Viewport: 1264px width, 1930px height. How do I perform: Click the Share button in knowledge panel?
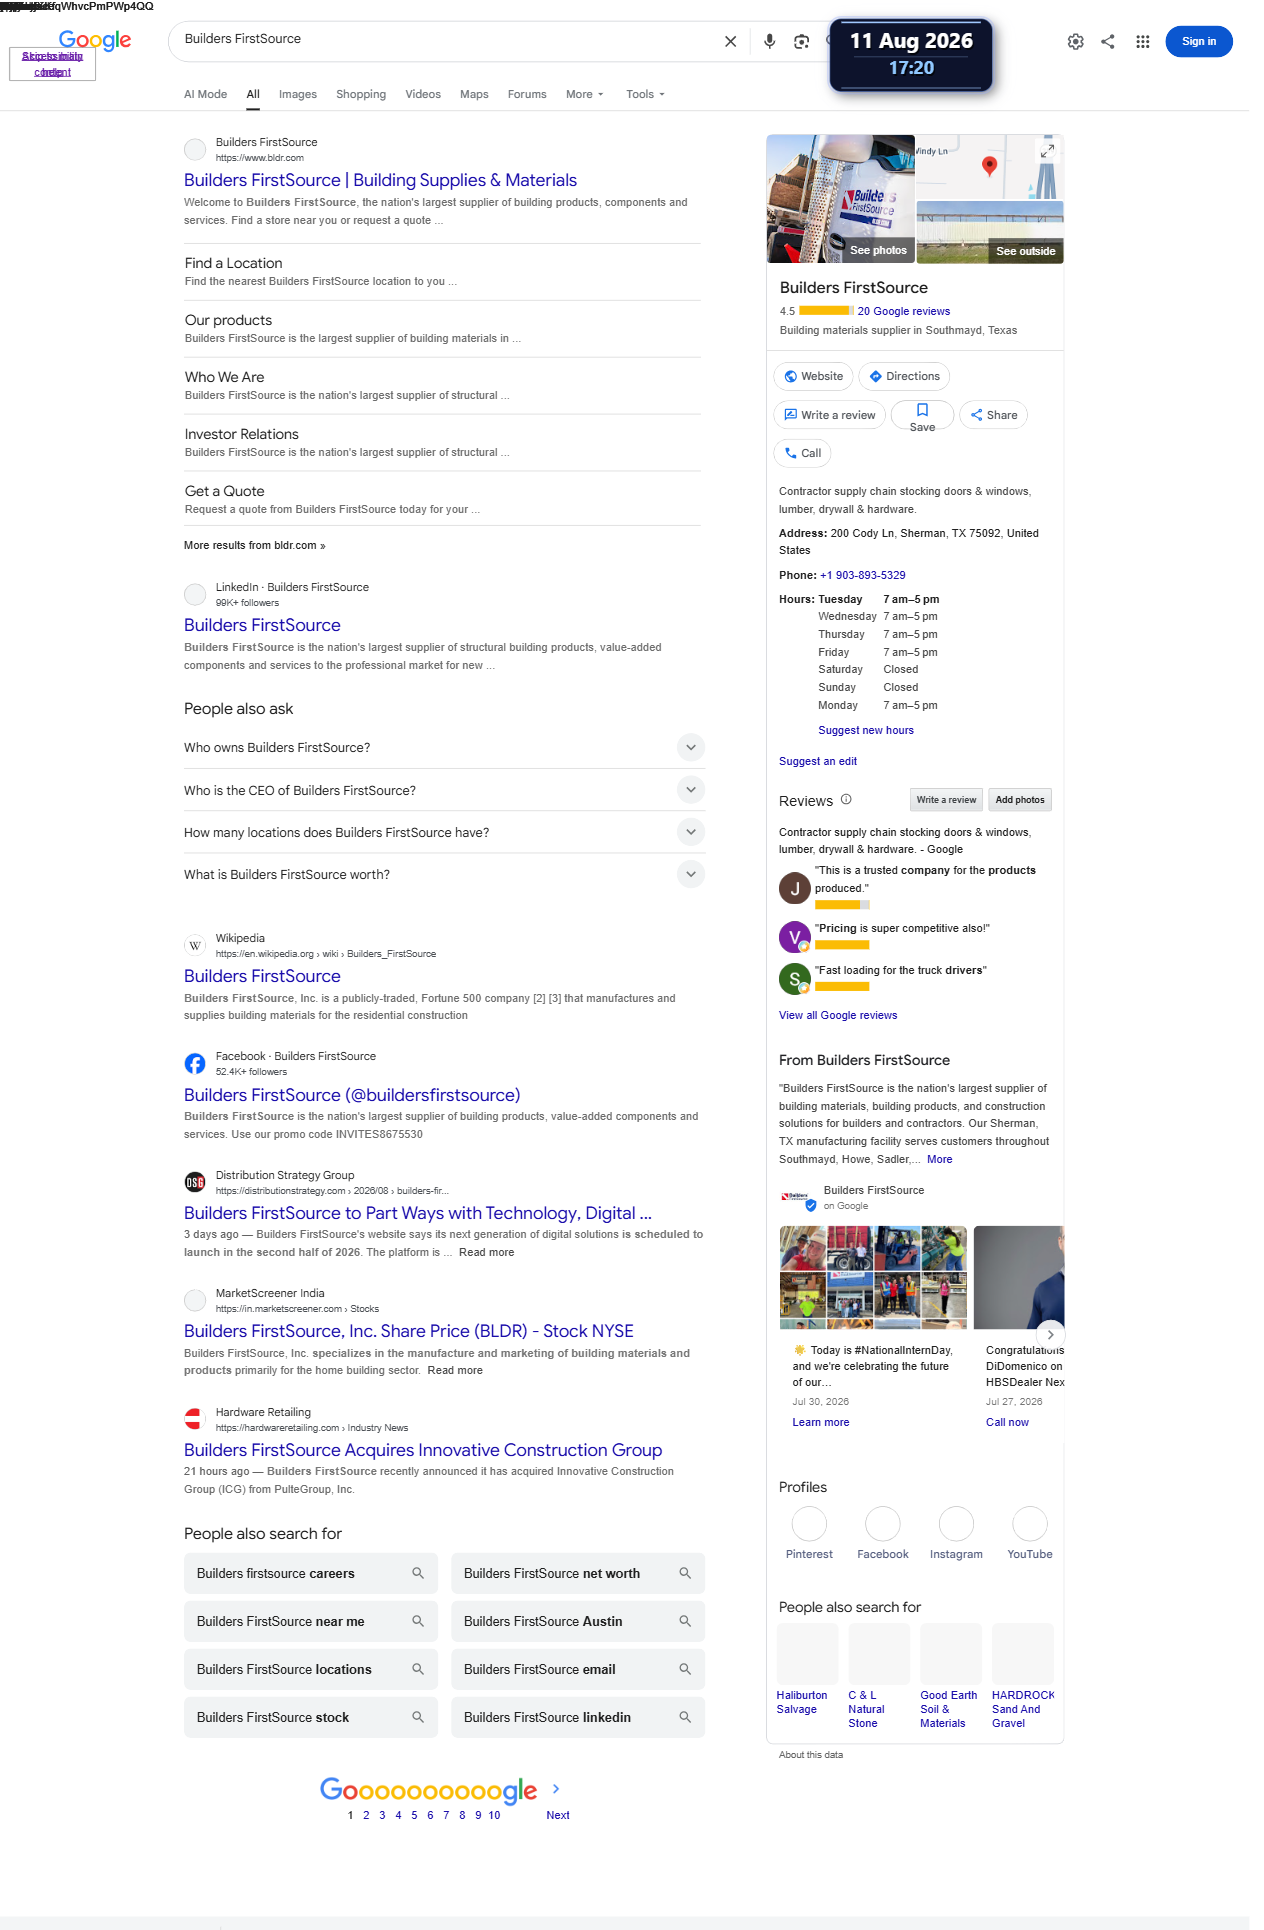[994, 415]
